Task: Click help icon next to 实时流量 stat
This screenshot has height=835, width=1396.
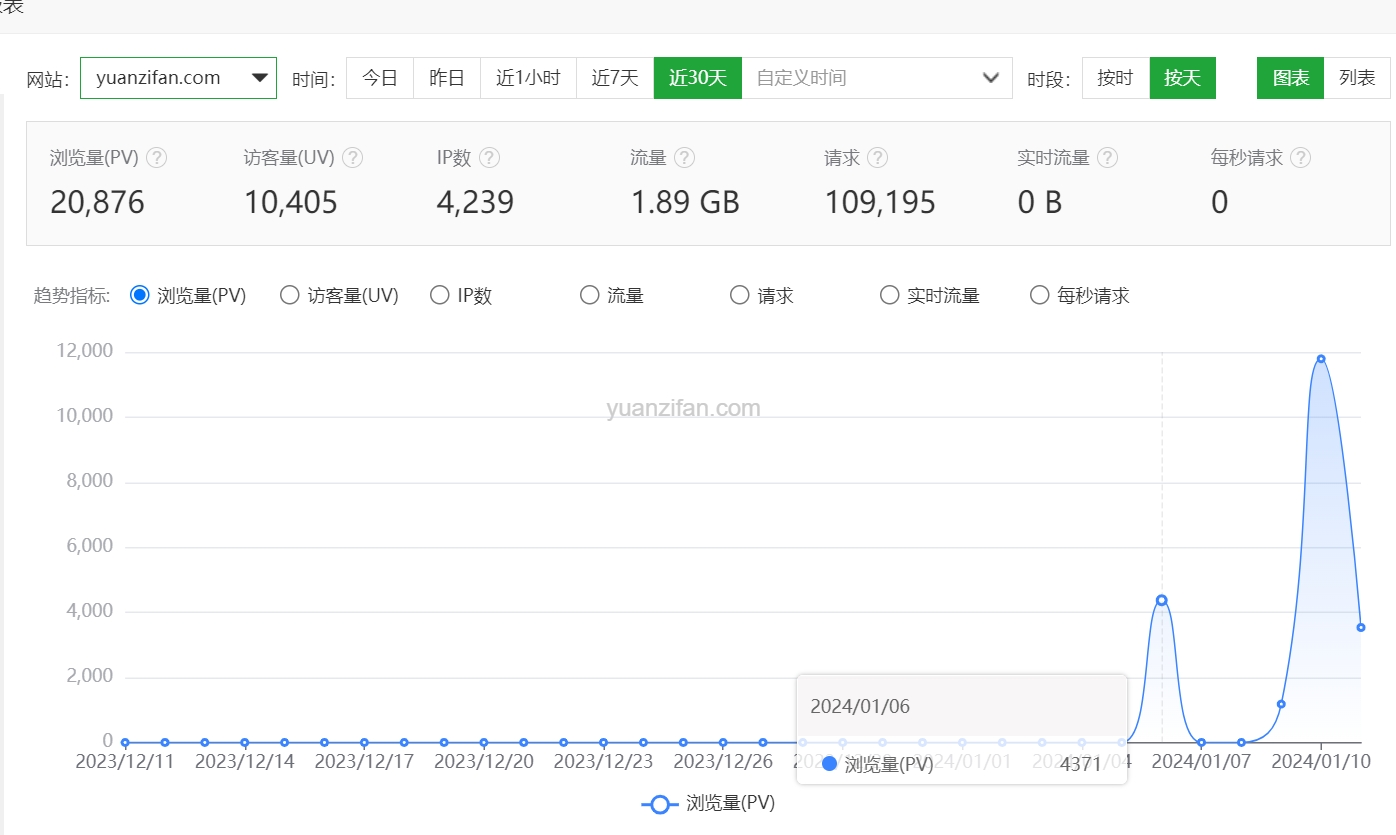Action: point(1107,158)
